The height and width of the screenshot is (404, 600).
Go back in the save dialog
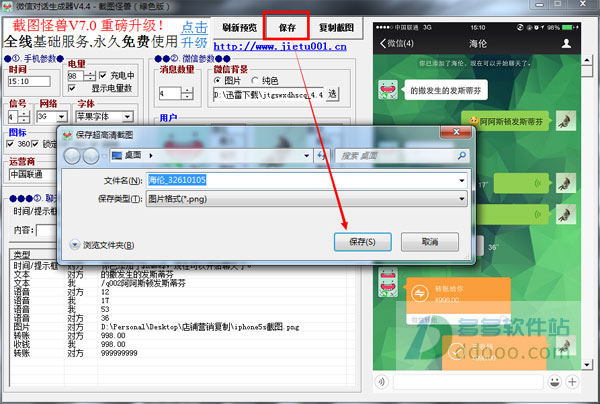point(72,156)
